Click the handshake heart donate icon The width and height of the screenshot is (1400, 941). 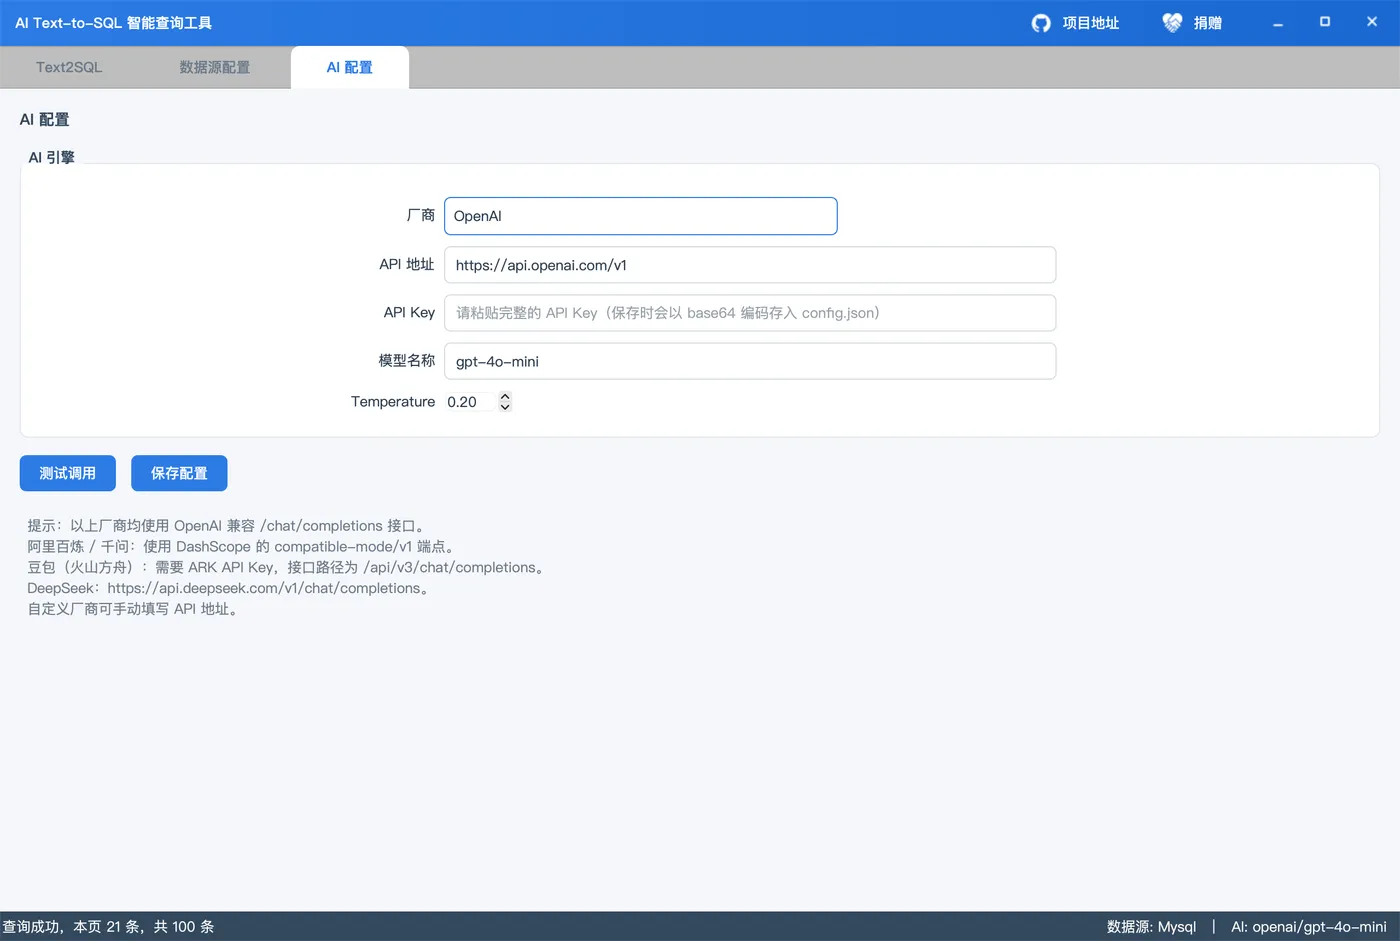pos(1172,23)
